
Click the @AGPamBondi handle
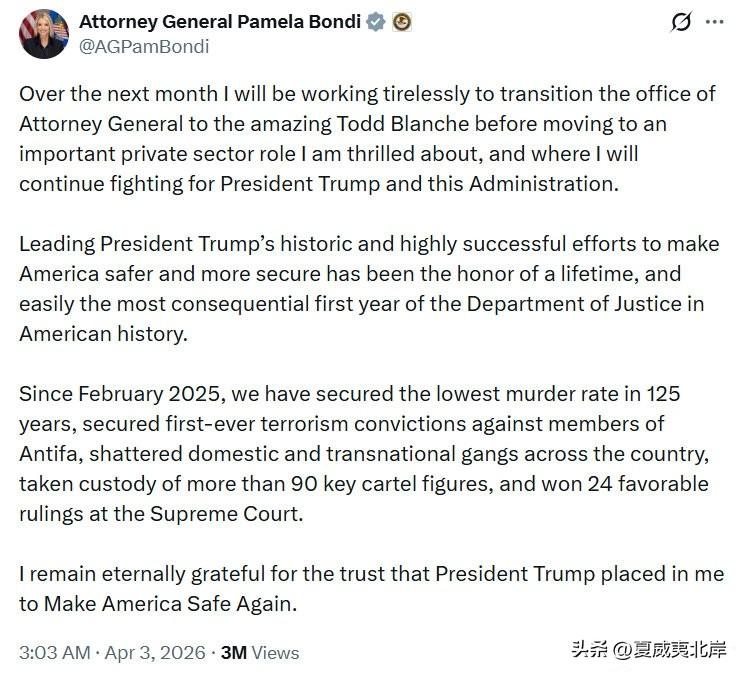[x=144, y=46]
